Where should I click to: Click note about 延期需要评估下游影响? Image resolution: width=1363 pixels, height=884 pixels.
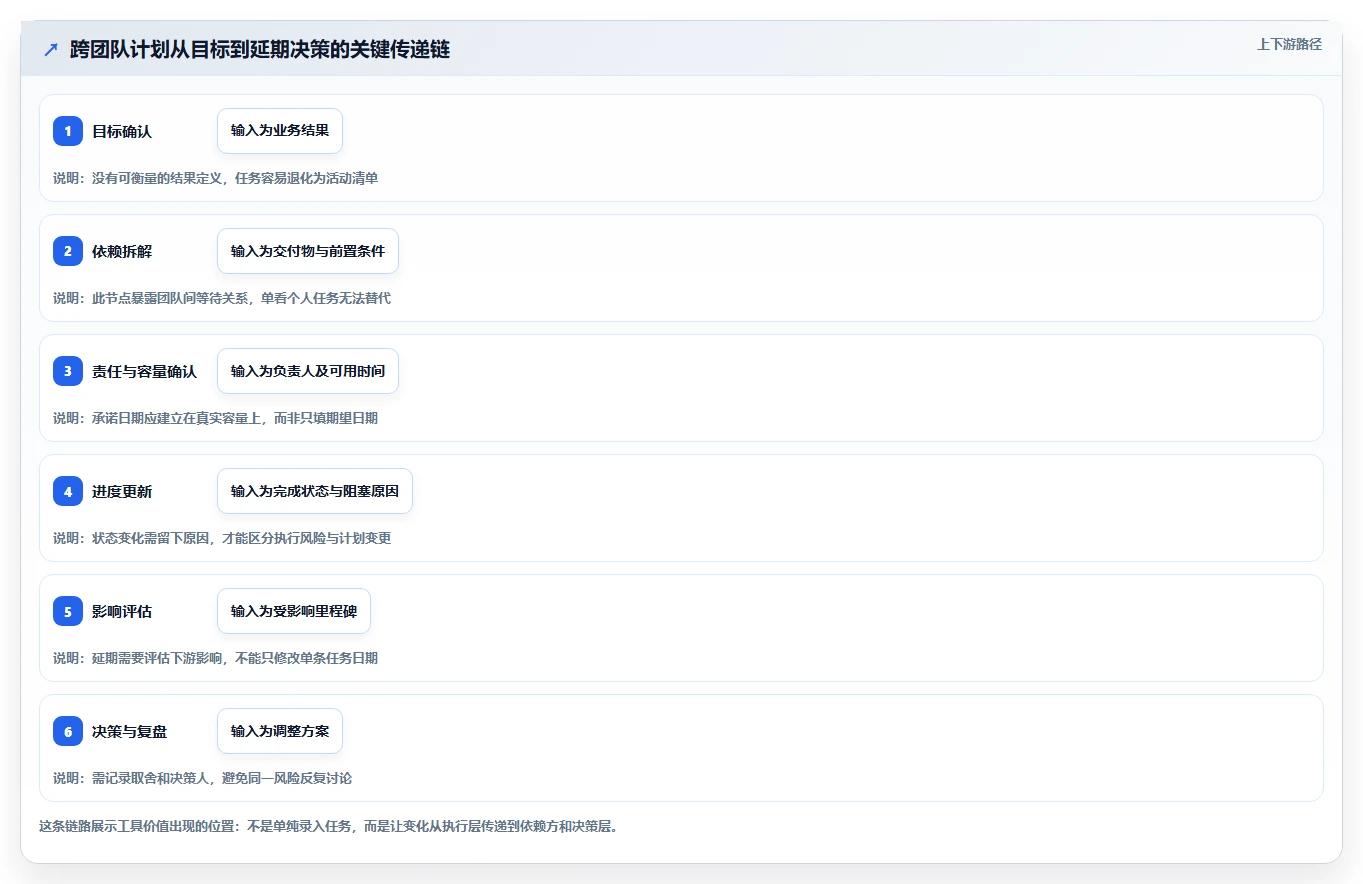click(215, 658)
